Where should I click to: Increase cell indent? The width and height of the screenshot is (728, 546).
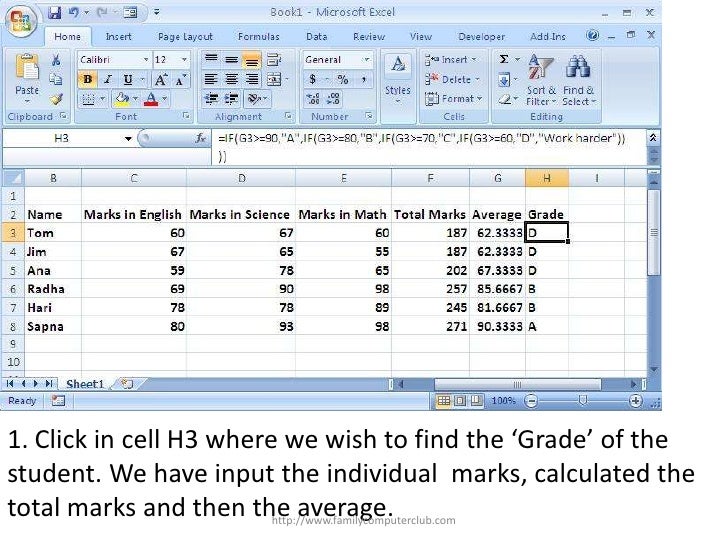[x=231, y=98]
